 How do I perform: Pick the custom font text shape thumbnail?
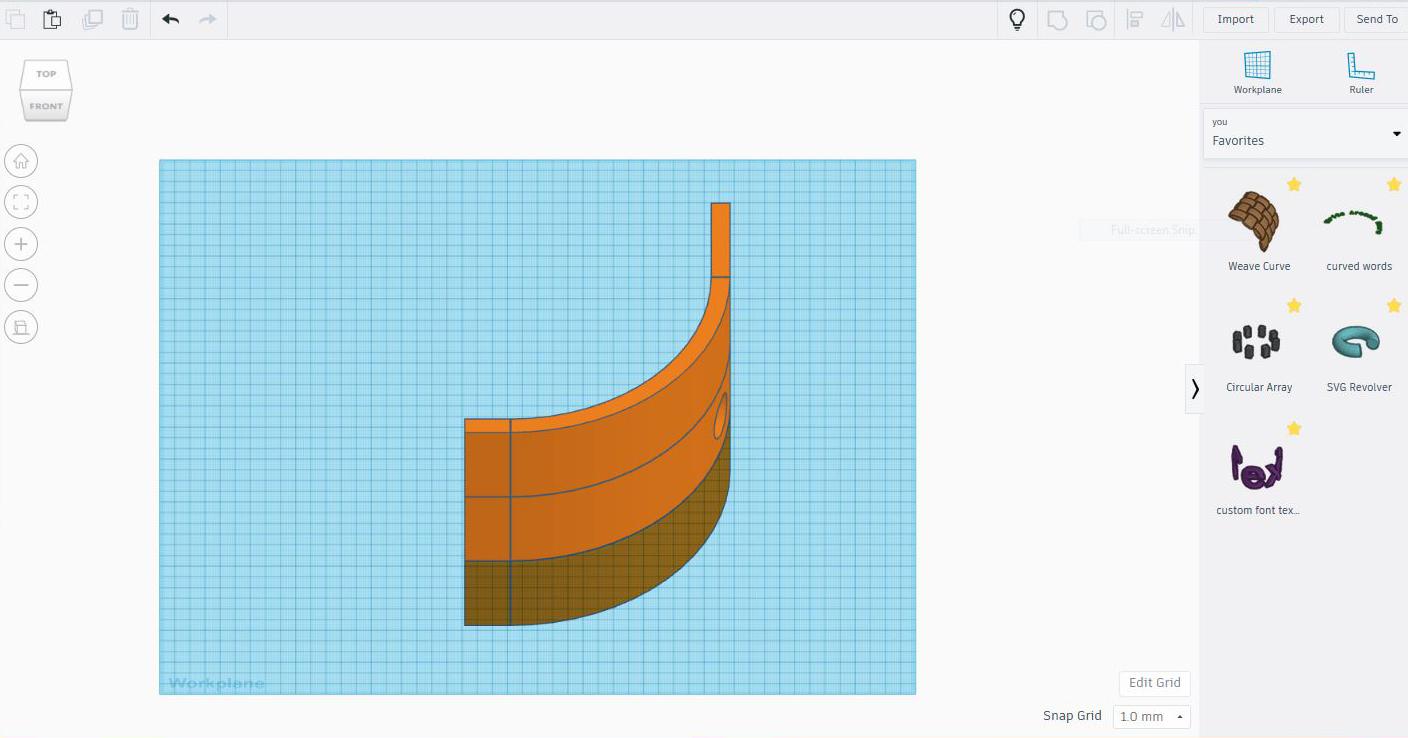1256,466
